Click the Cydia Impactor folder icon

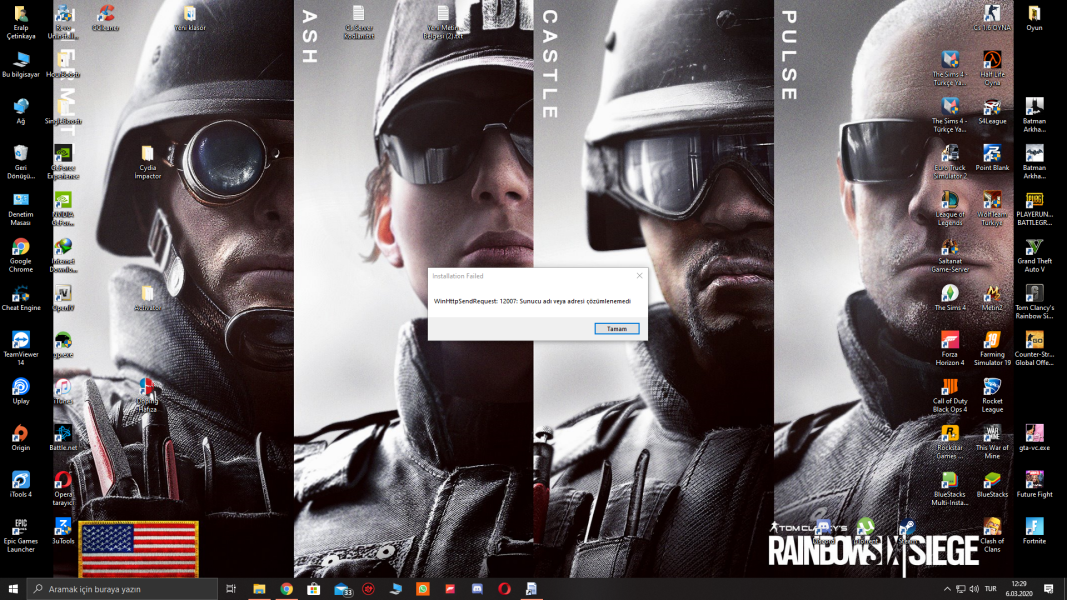[147, 155]
